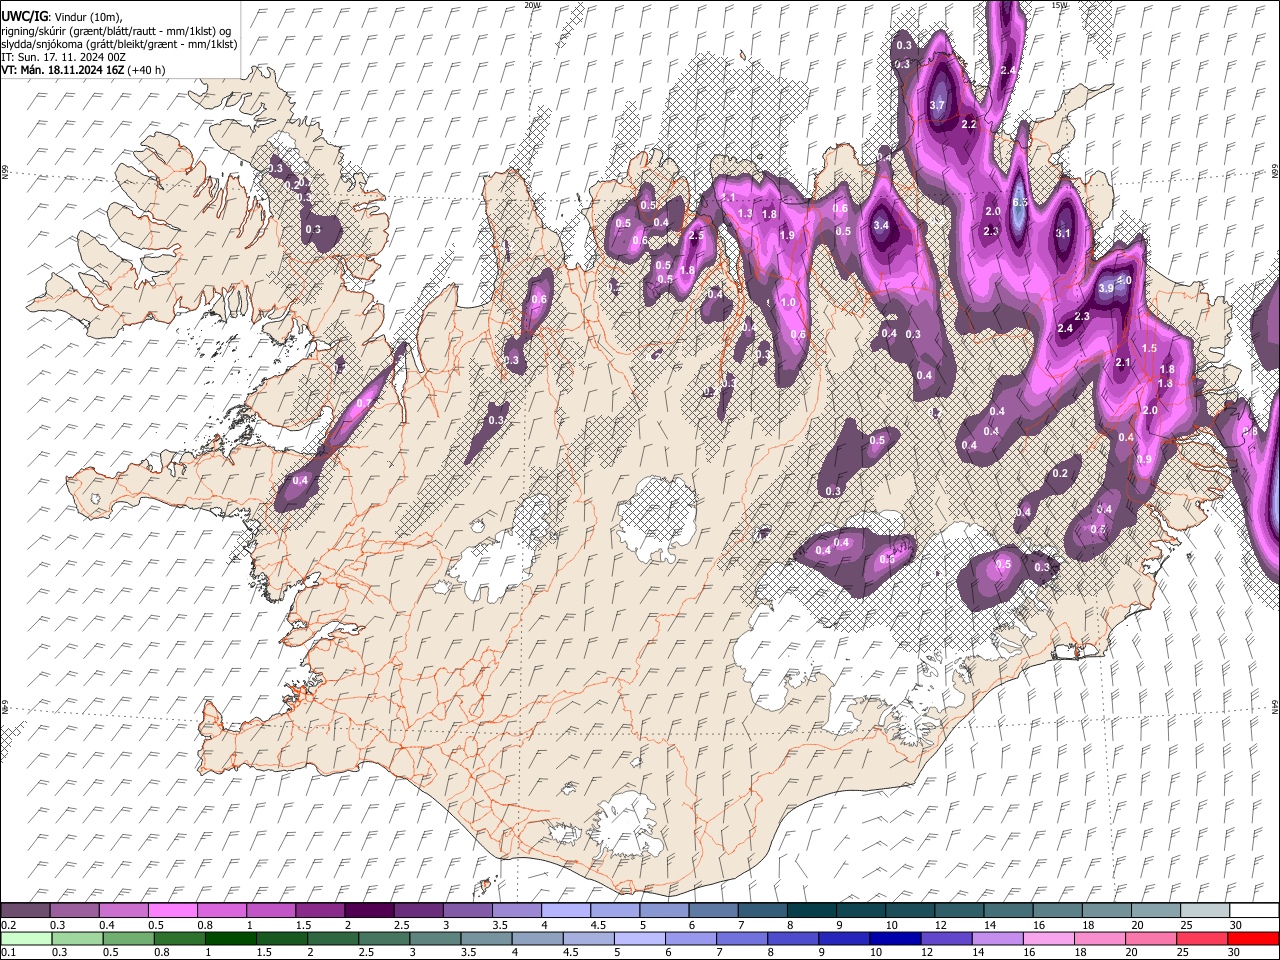Pick the darkest green swatch at 1 in the lower legend row

coord(231,938)
